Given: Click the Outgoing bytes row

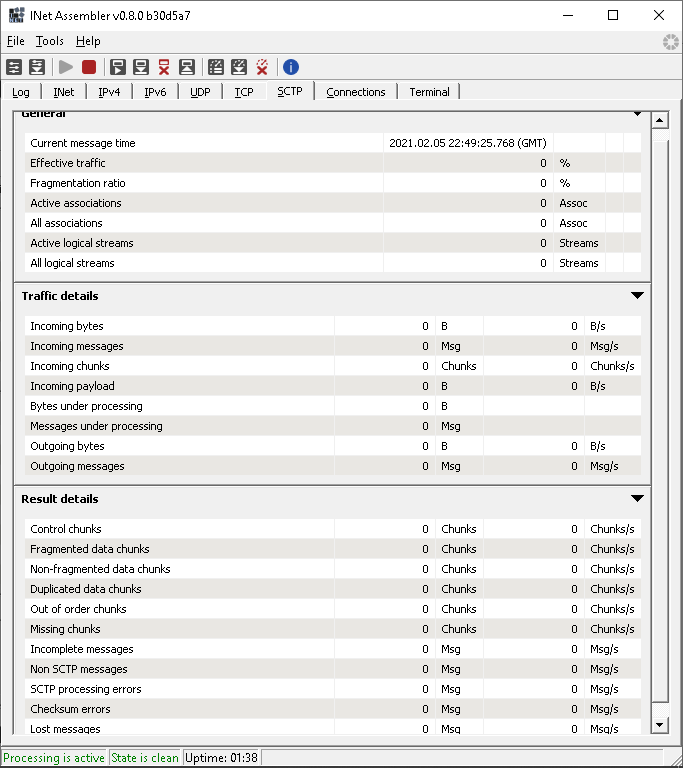Looking at the screenshot, I should click(333, 447).
